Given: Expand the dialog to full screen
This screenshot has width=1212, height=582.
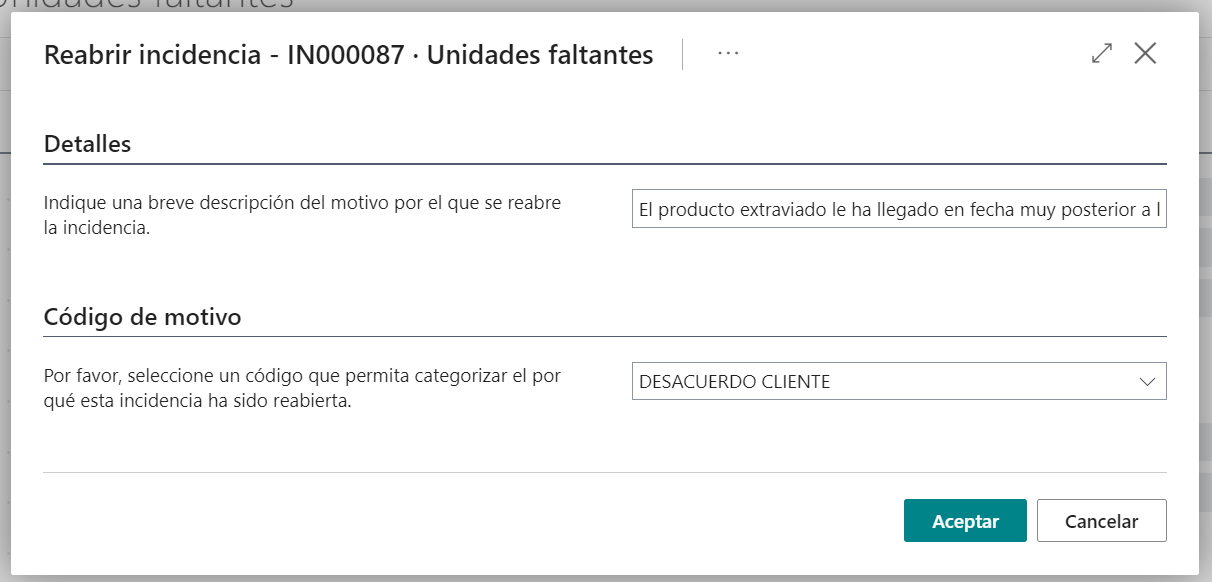Looking at the screenshot, I should [x=1102, y=54].
